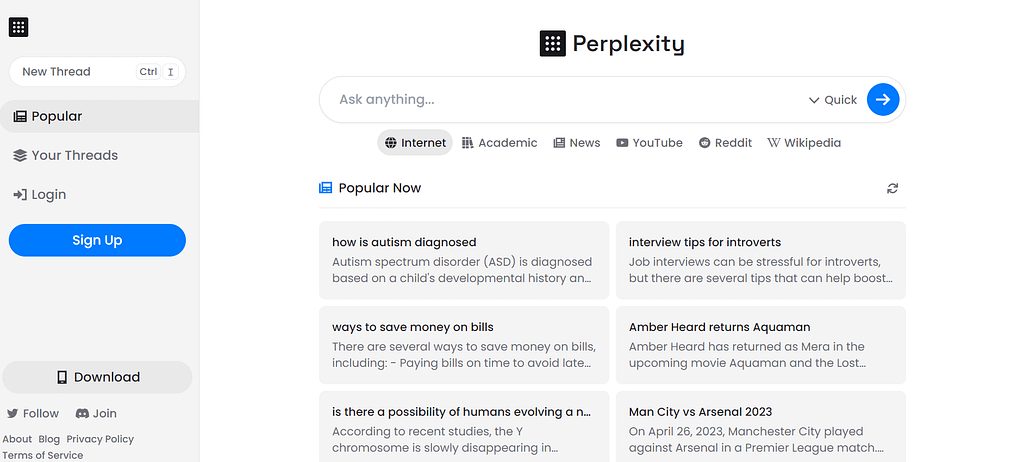Select the Internet search focus
The width and height of the screenshot is (1023, 462).
415,142
